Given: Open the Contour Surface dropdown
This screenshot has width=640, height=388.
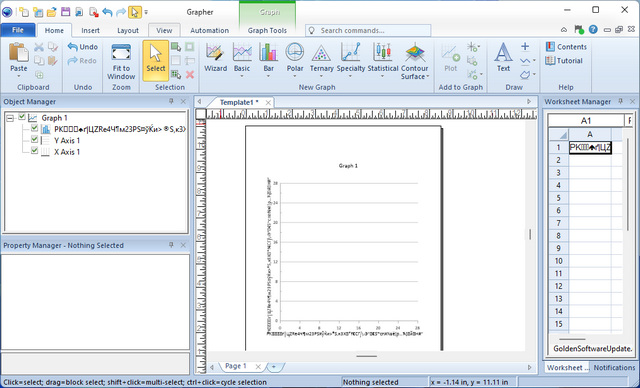Looking at the screenshot, I should point(428,77).
